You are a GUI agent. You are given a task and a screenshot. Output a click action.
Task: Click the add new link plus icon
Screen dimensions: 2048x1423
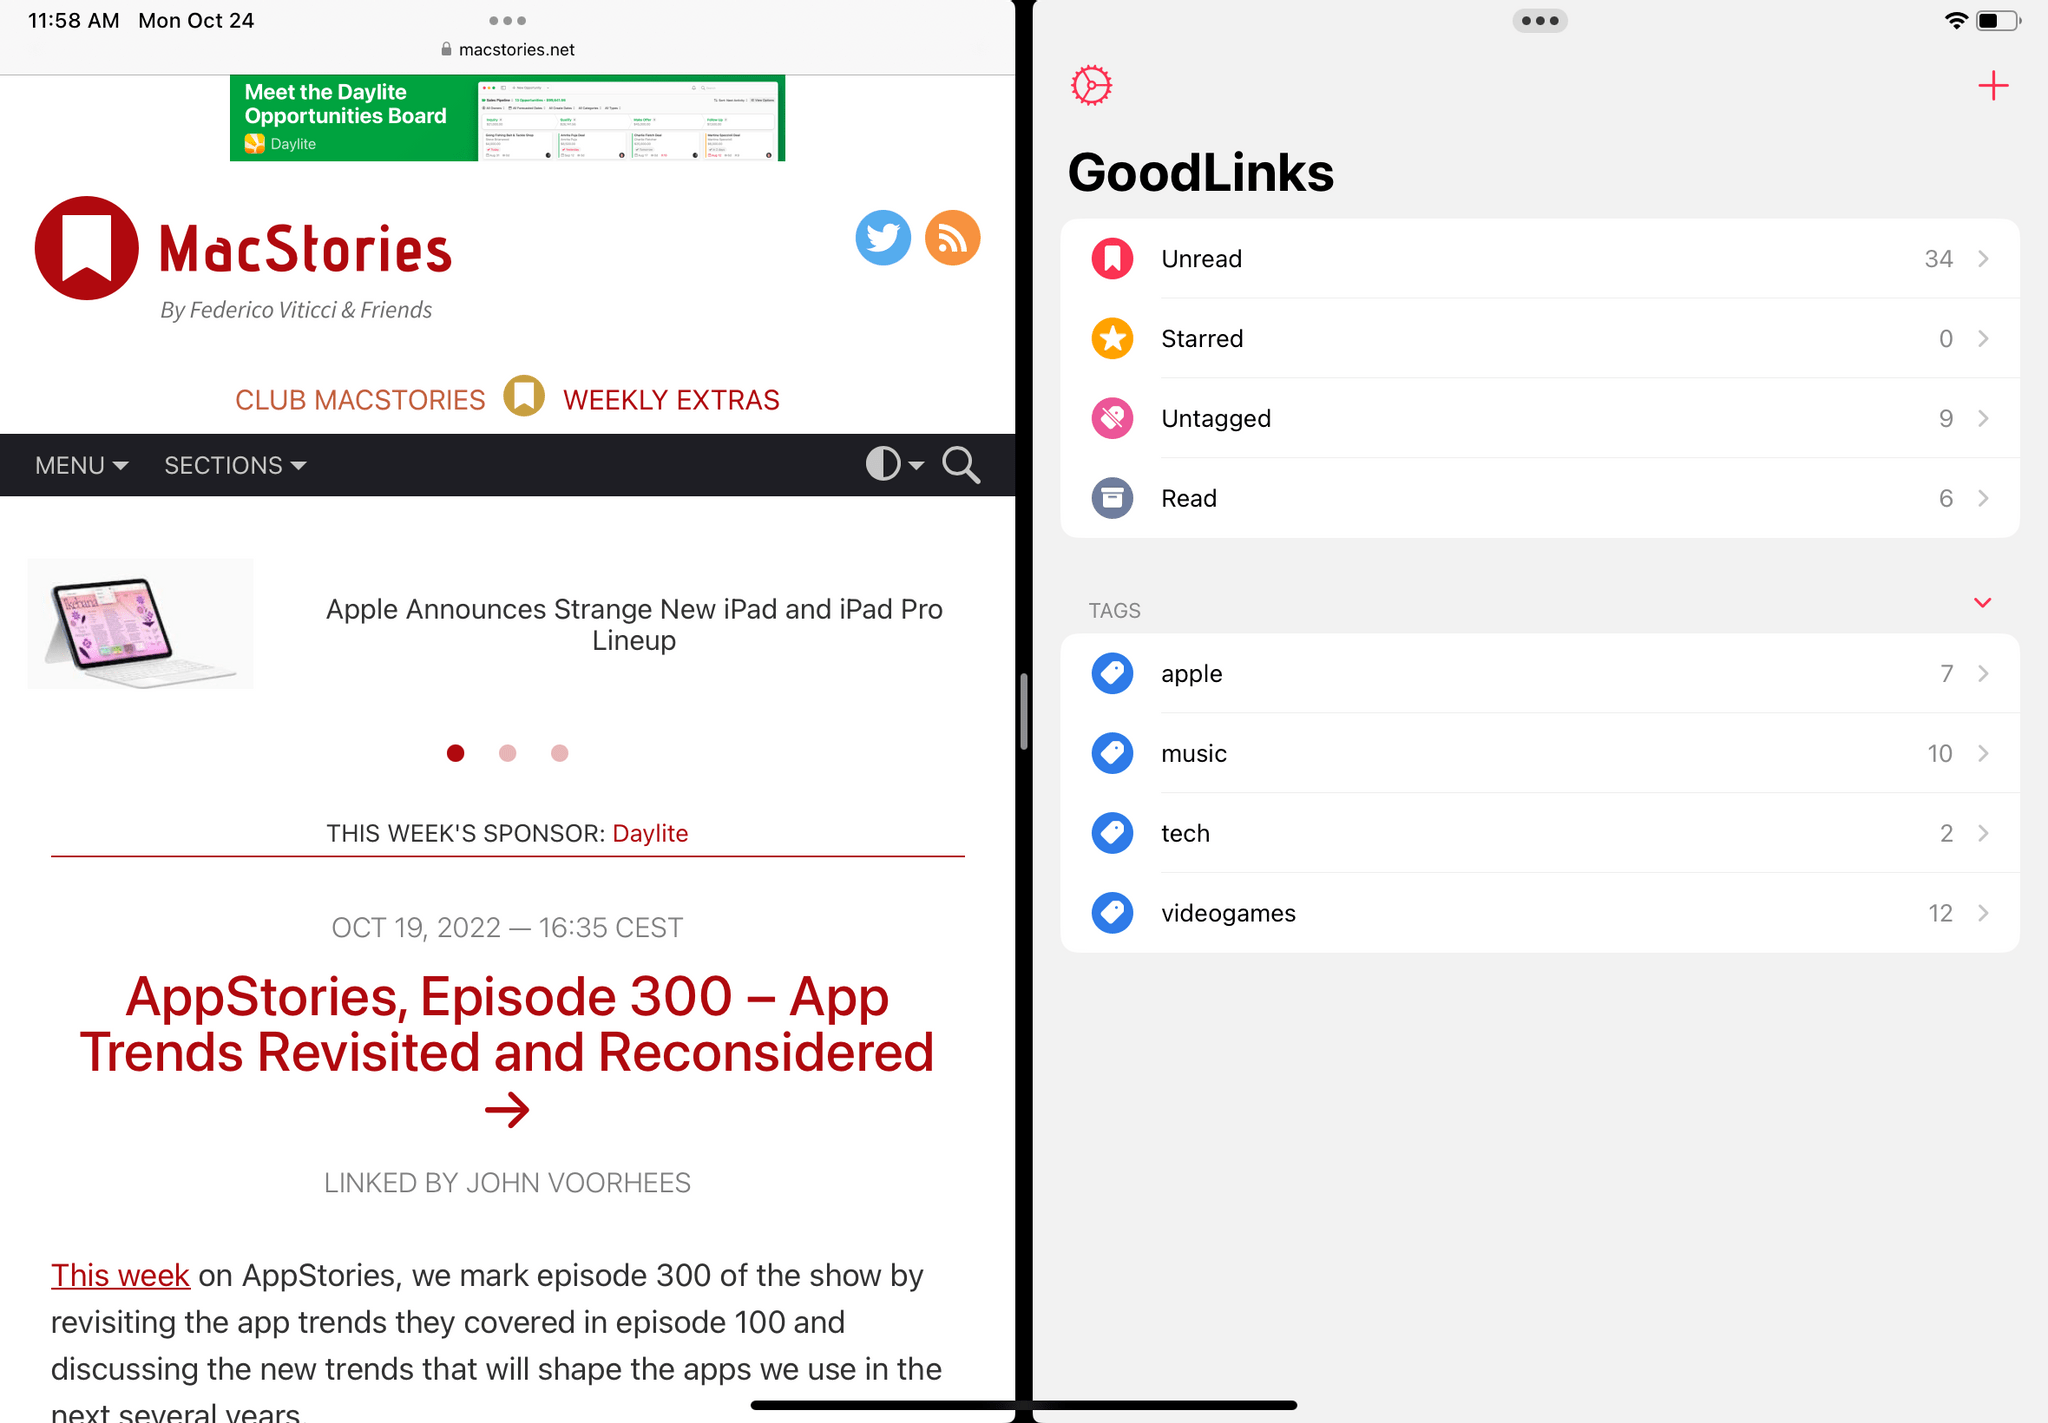1992,86
